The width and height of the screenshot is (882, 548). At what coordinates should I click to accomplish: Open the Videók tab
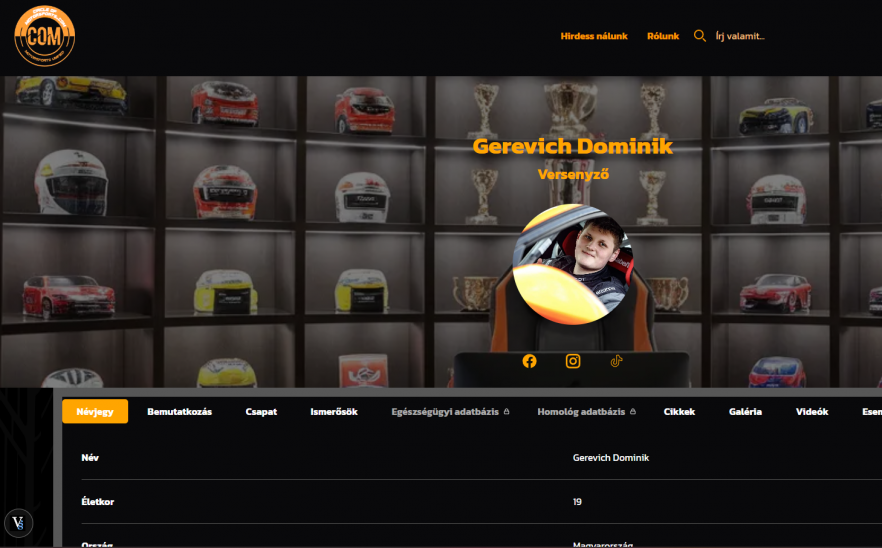click(x=812, y=411)
